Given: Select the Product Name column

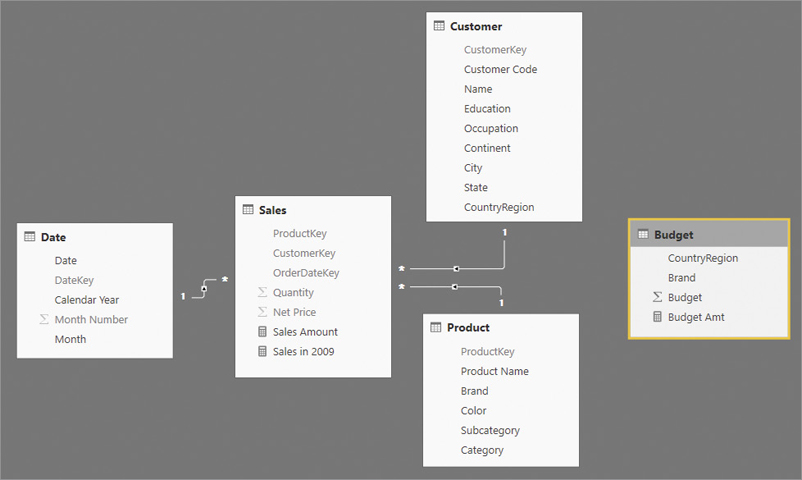Looking at the screenshot, I should pyautogui.click(x=495, y=371).
